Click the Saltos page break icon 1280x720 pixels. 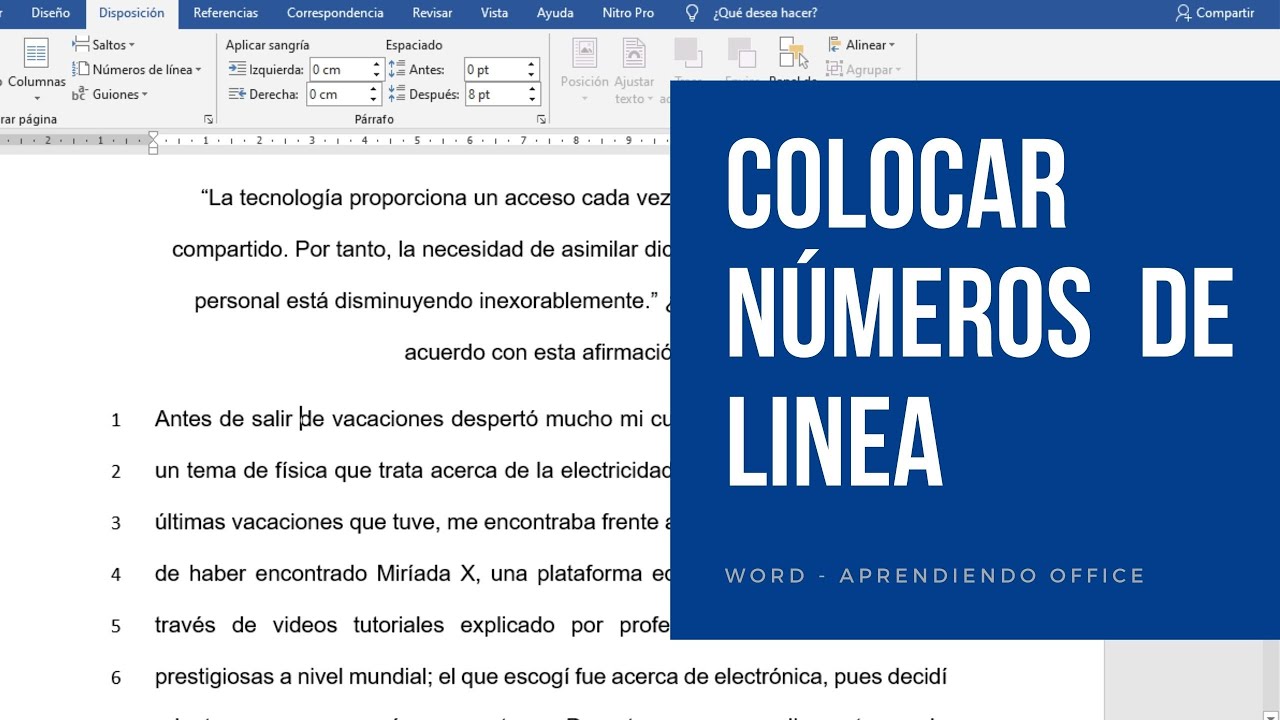click(81, 45)
